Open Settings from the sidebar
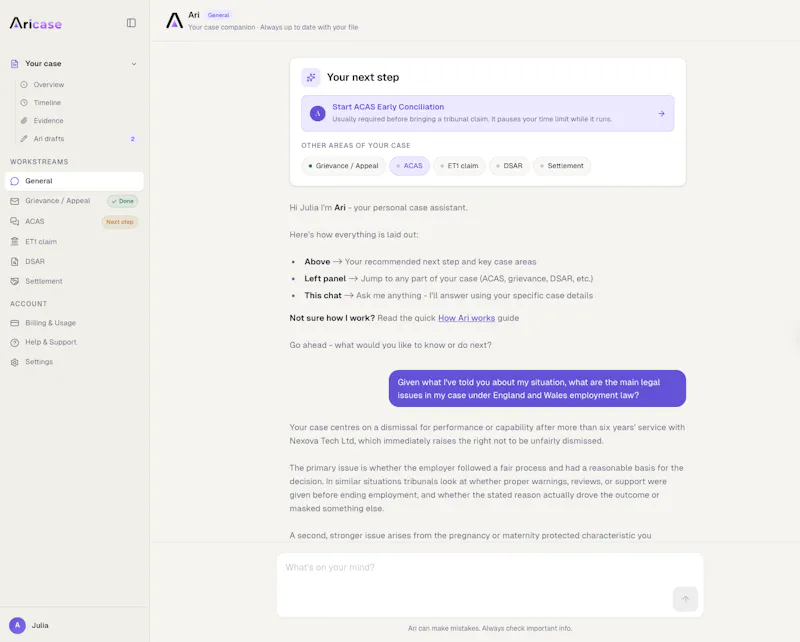The height and width of the screenshot is (642, 800). pos(39,362)
